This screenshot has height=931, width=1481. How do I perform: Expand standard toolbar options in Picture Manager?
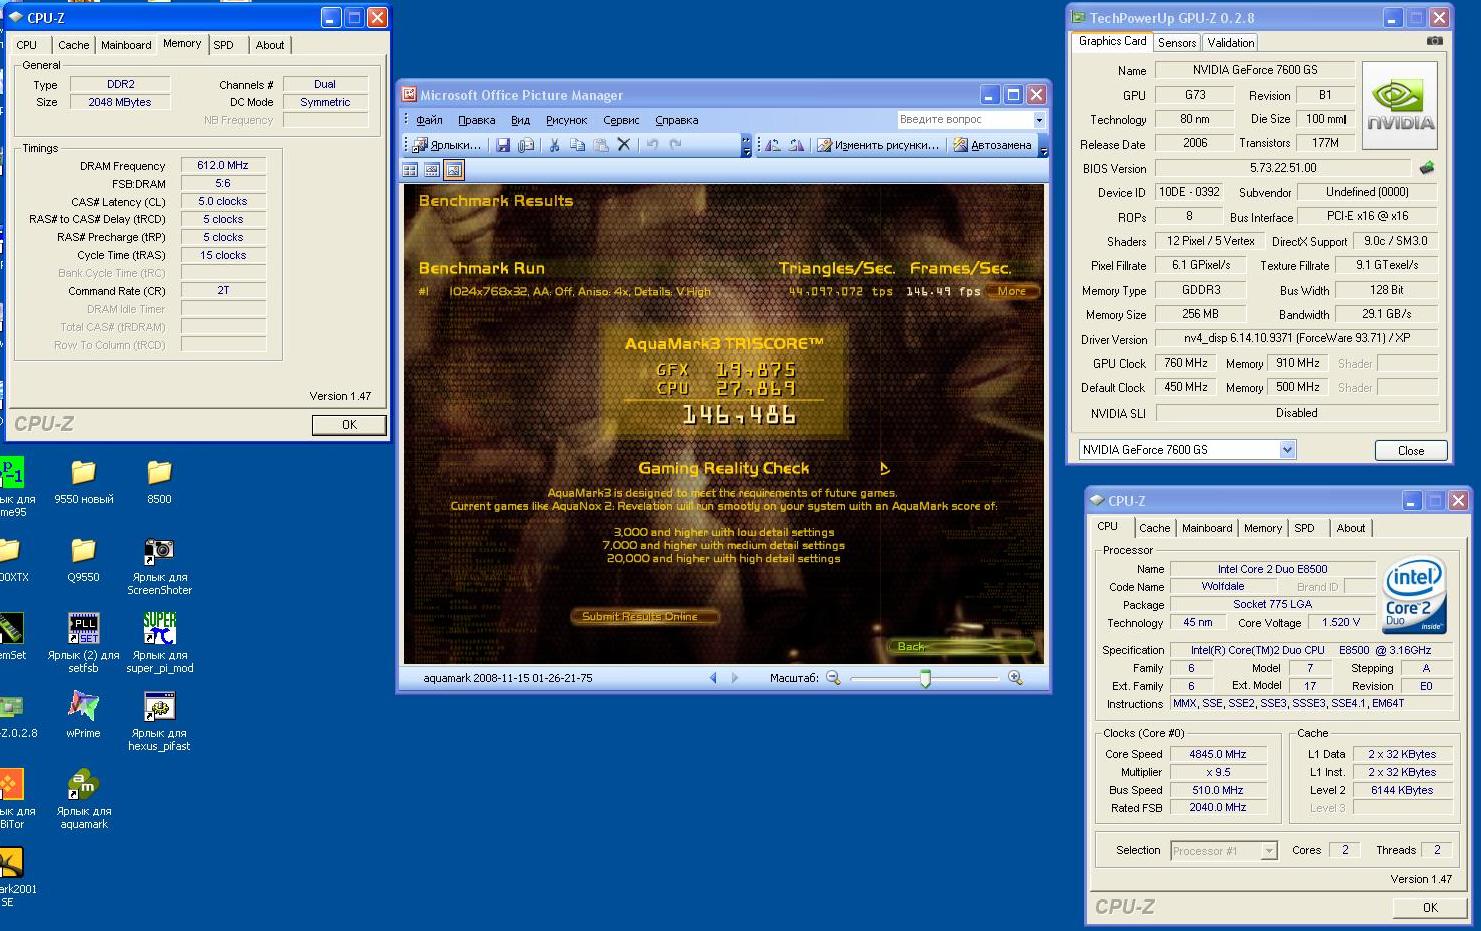click(746, 145)
